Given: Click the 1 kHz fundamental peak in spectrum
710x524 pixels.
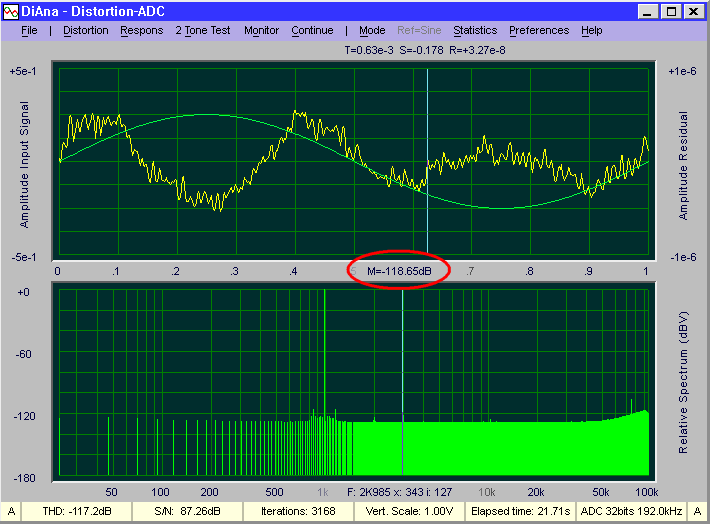Looking at the screenshot, I should pyautogui.click(x=325, y=353).
